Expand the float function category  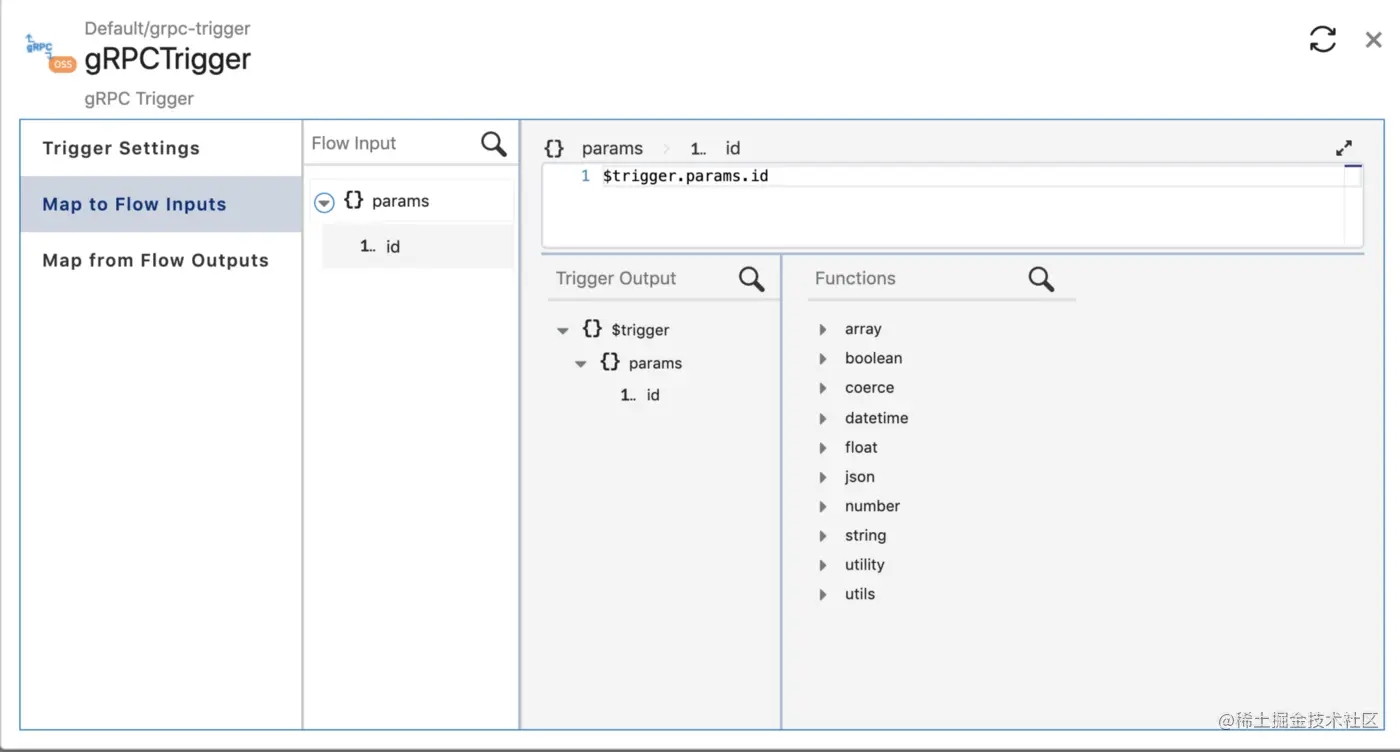(x=823, y=447)
